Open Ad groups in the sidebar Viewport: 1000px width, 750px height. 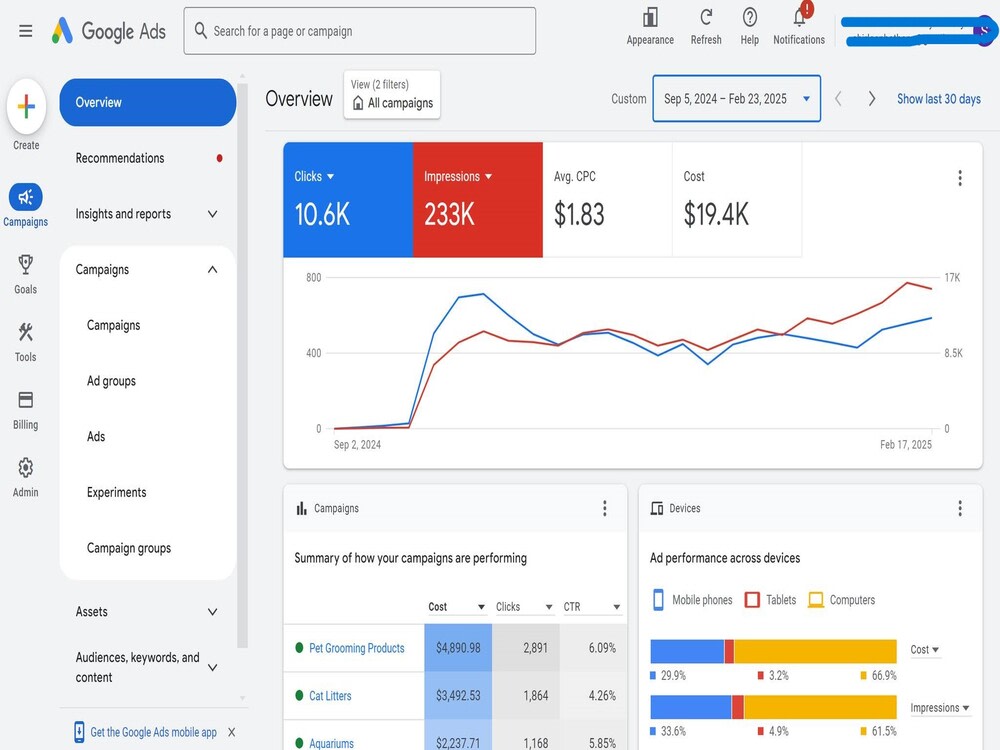(x=111, y=381)
